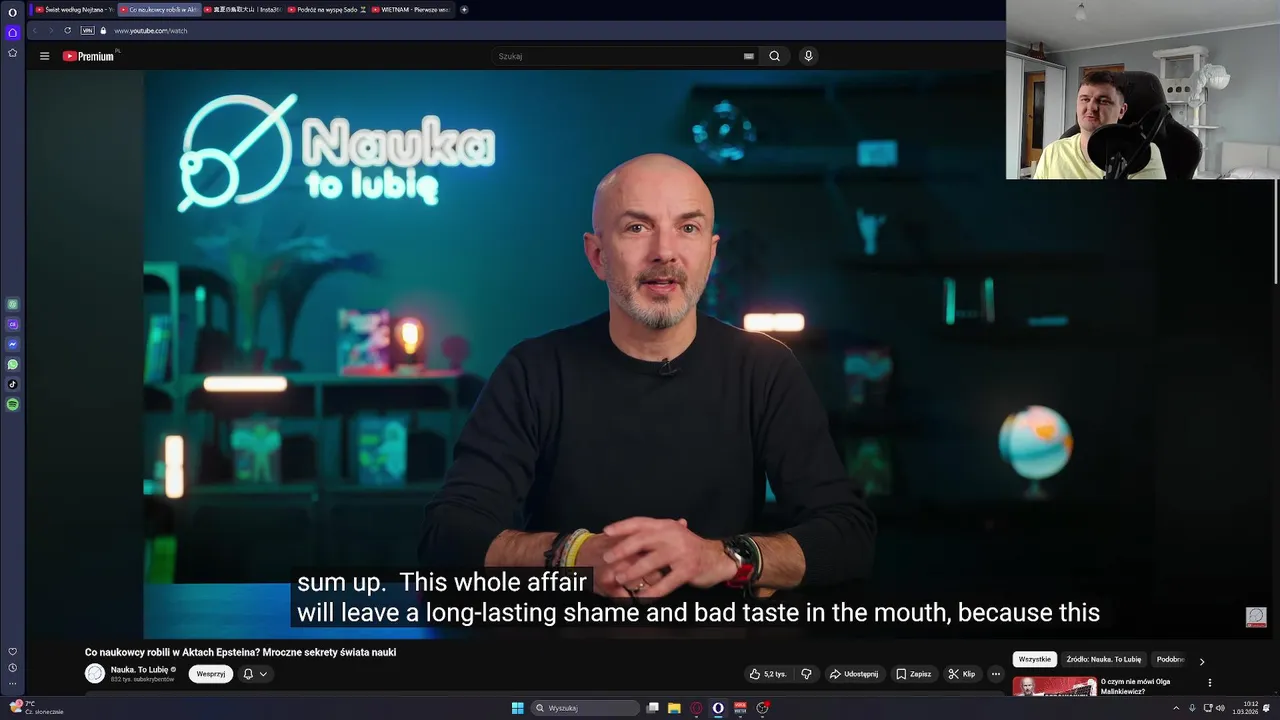Start voice search with microphone
1280x720 pixels.
click(808, 56)
